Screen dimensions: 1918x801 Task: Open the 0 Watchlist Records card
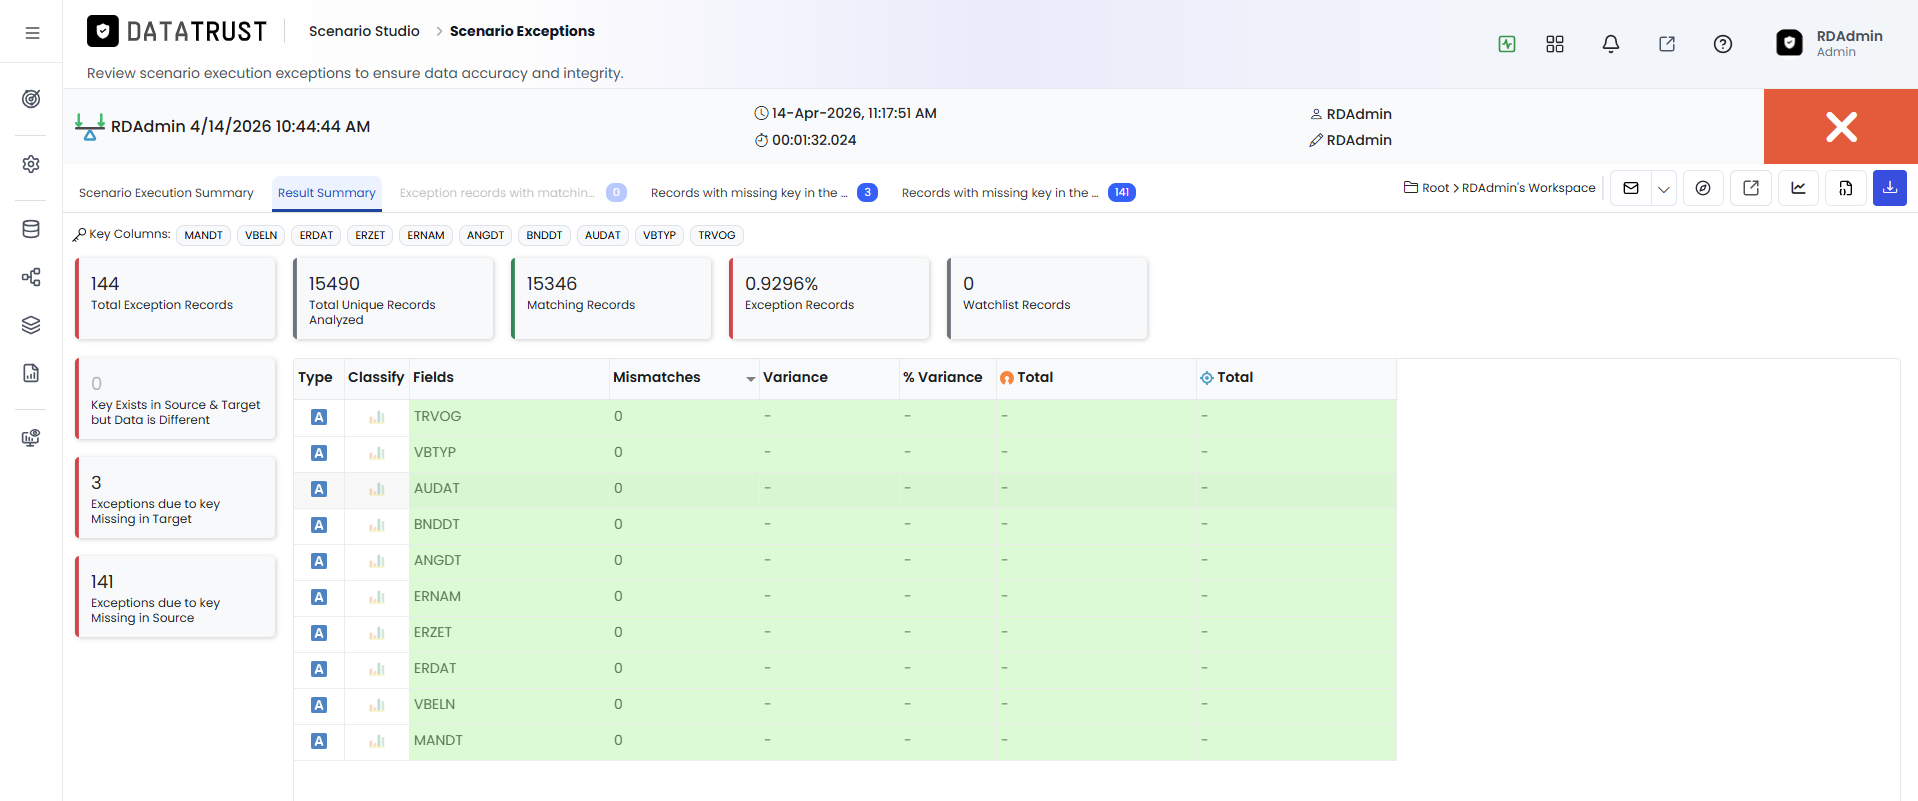tap(1047, 298)
